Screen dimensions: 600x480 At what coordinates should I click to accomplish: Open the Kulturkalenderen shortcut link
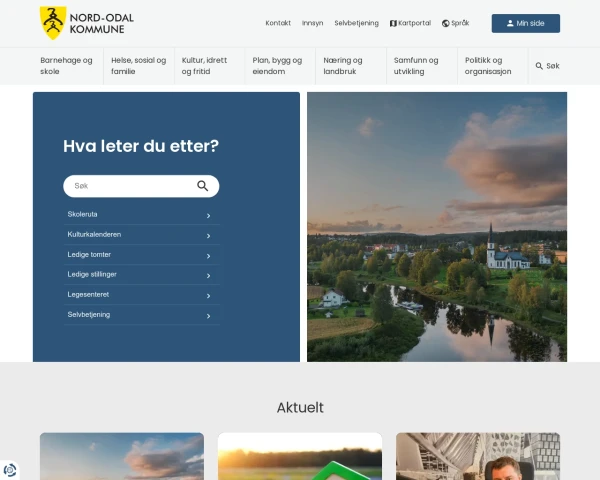(142, 235)
